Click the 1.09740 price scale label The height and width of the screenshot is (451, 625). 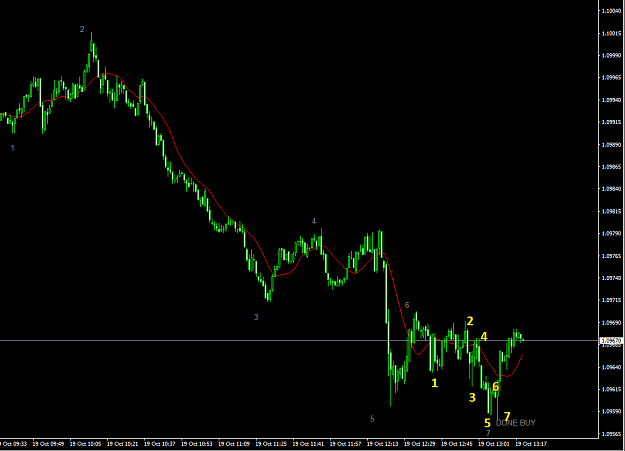[612, 278]
